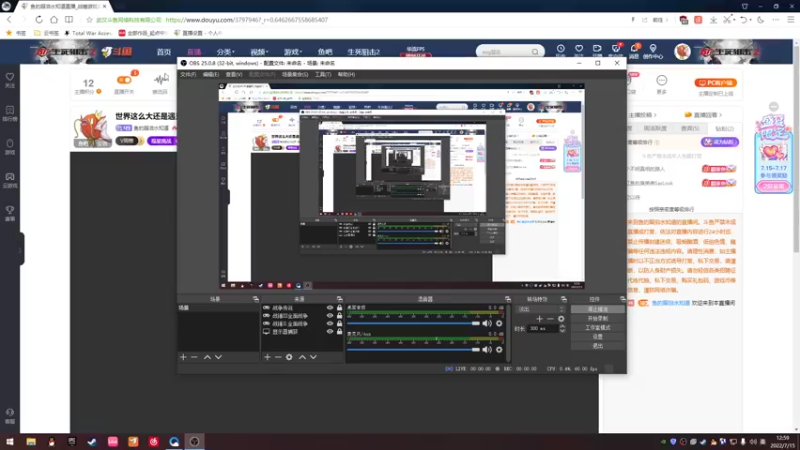The image size is (800, 450).
Task: Open File Explorer from the taskbar
Action: [x=31, y=441]
